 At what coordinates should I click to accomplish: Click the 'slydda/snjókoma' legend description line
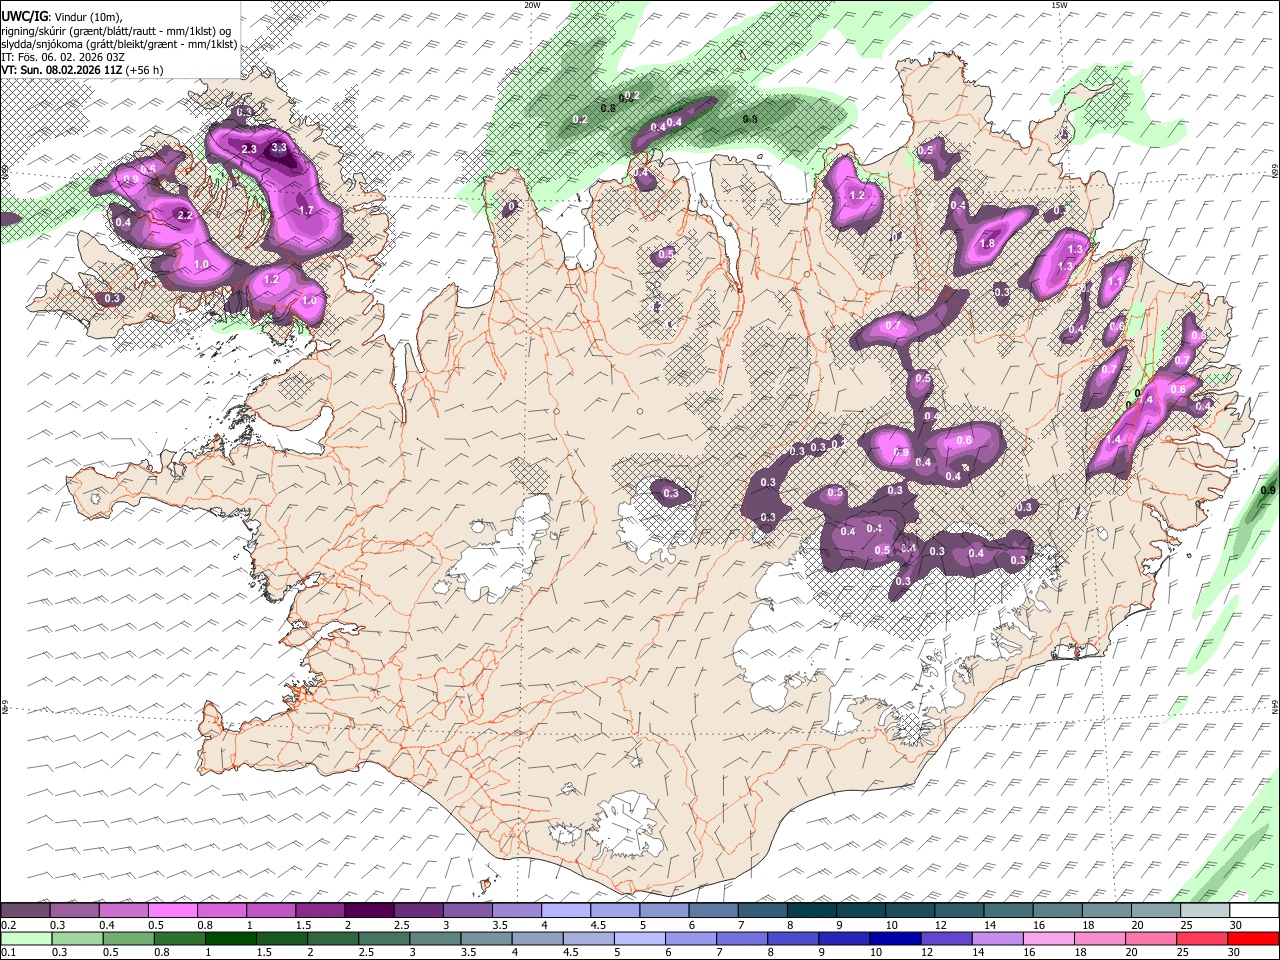(x=119, y=43)
